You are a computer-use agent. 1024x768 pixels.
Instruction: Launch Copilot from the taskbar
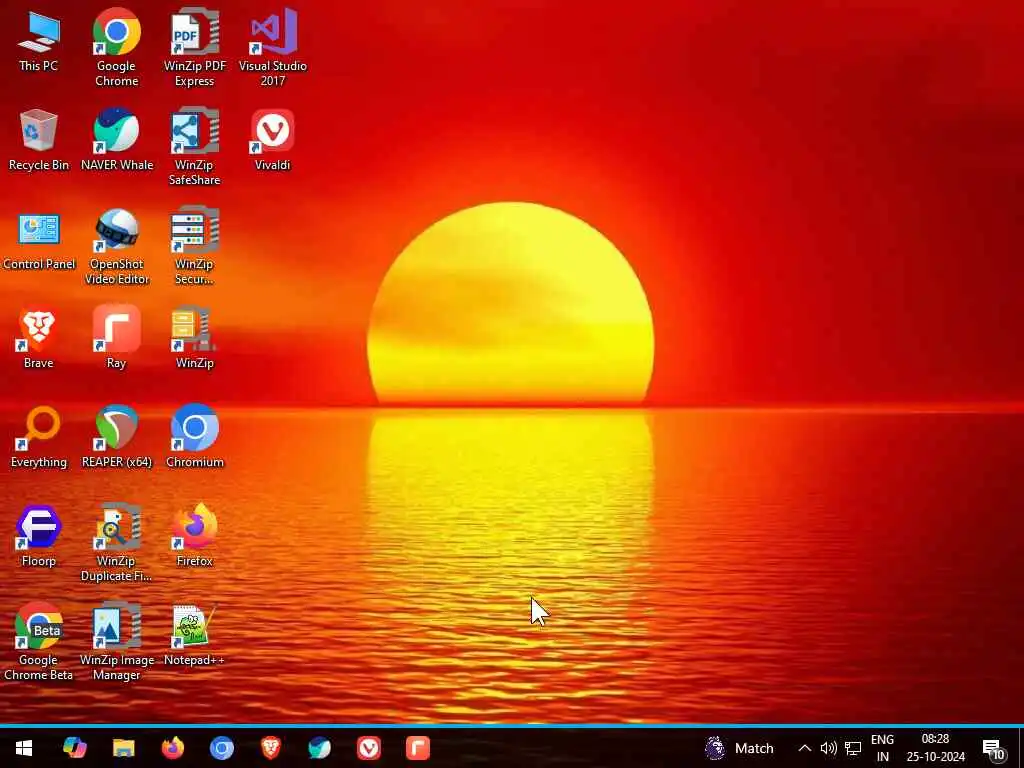tap(74, 748)
